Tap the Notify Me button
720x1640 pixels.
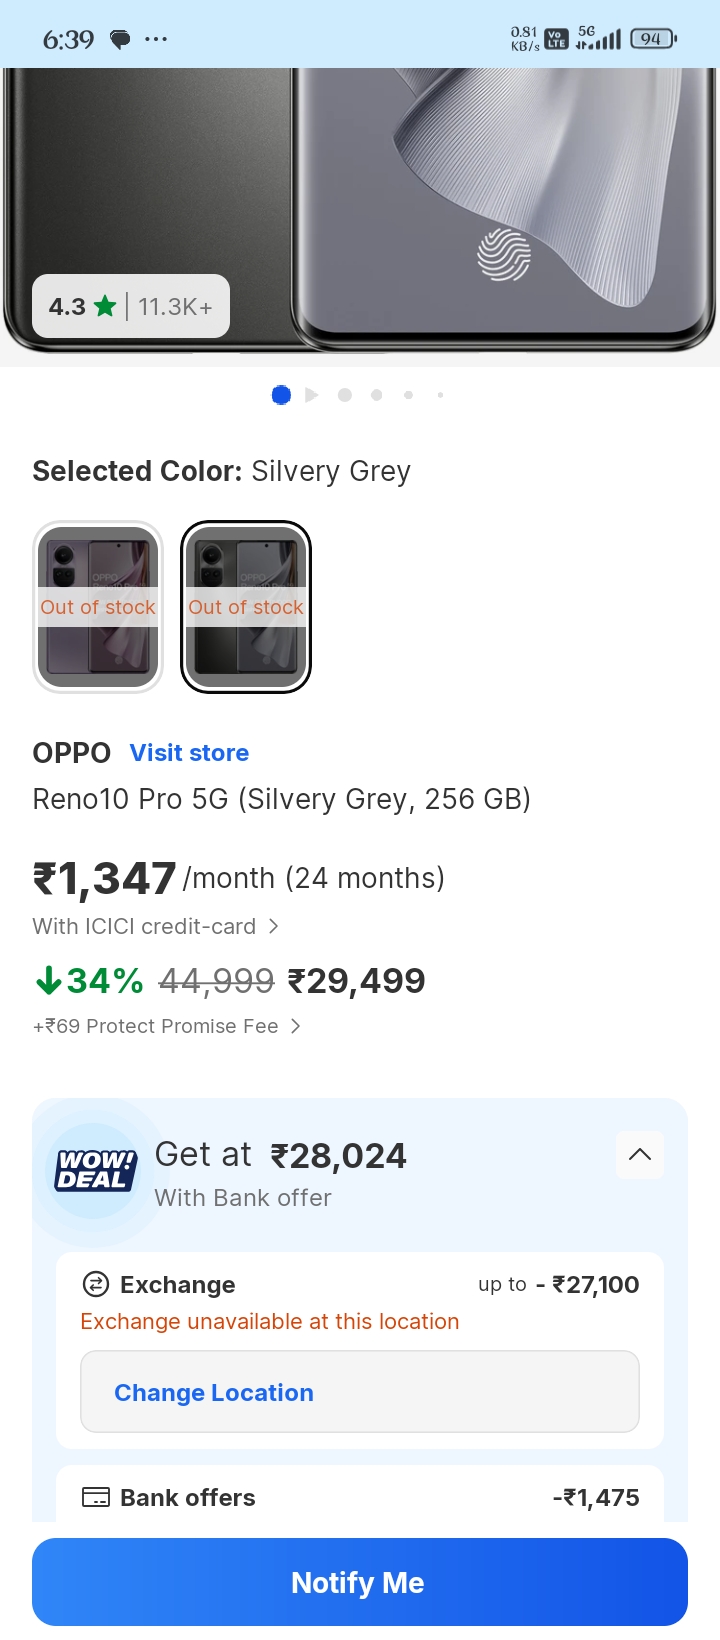(360, 1582)
